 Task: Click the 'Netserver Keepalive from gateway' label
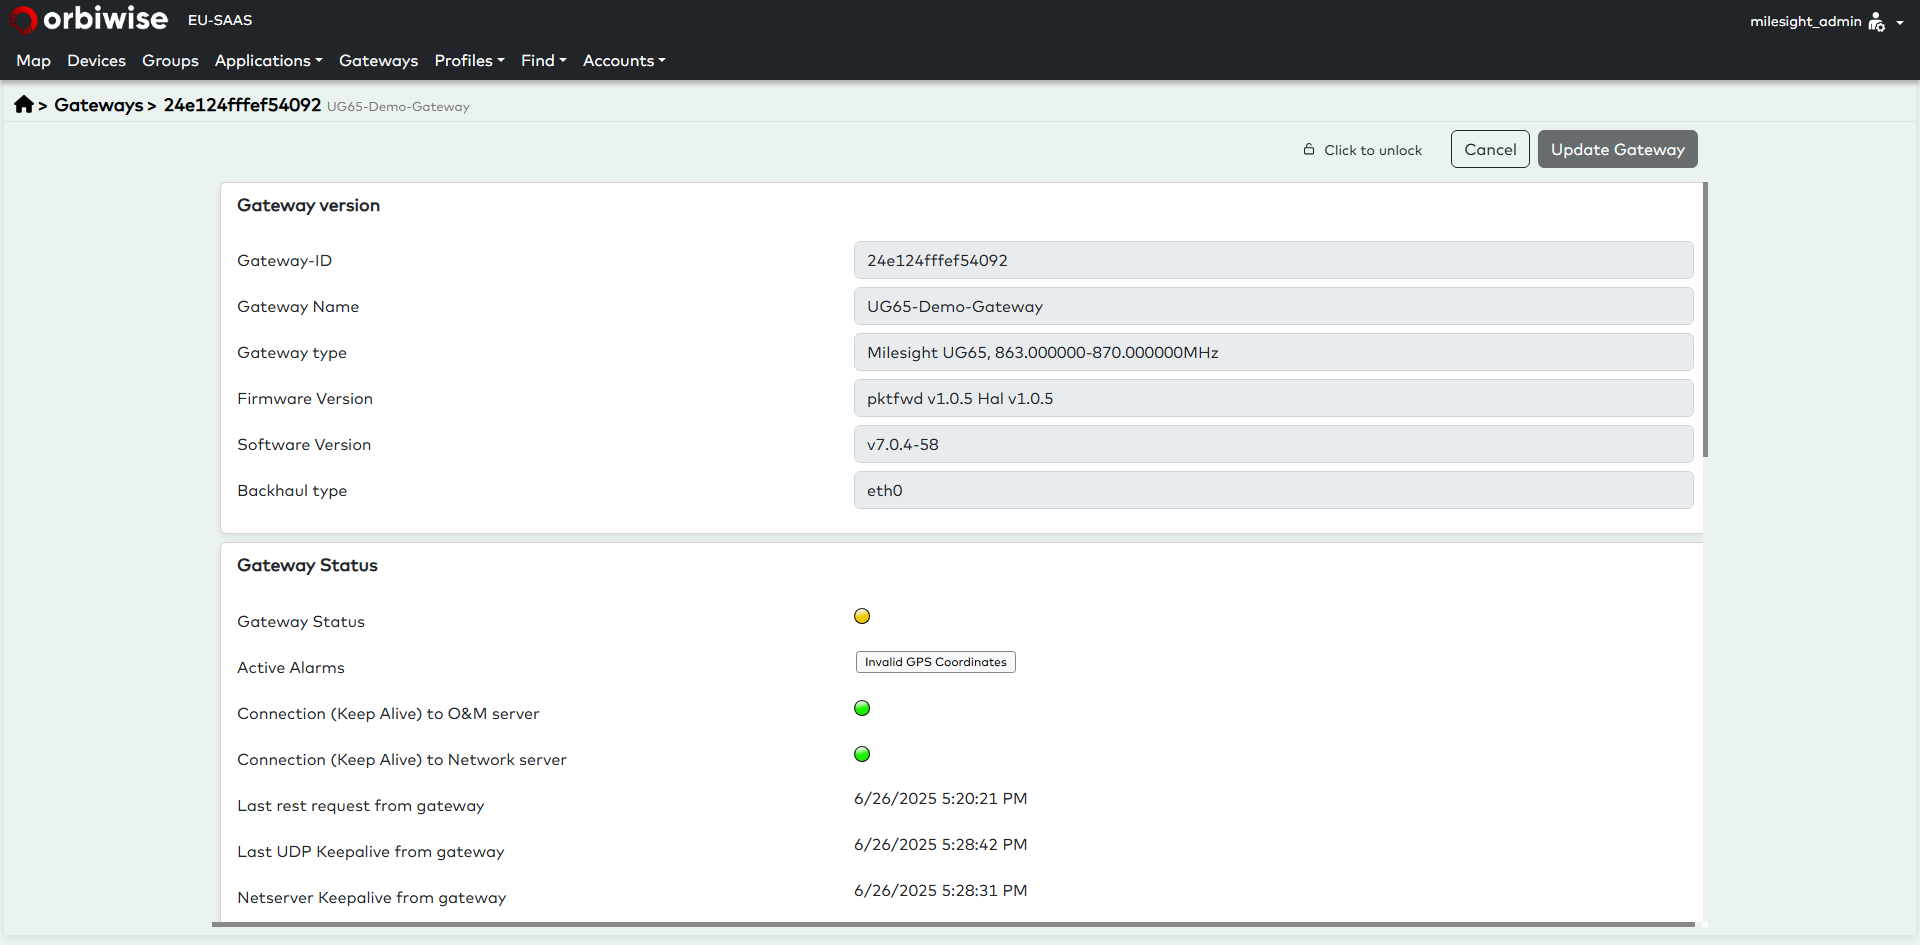[371, 898]
